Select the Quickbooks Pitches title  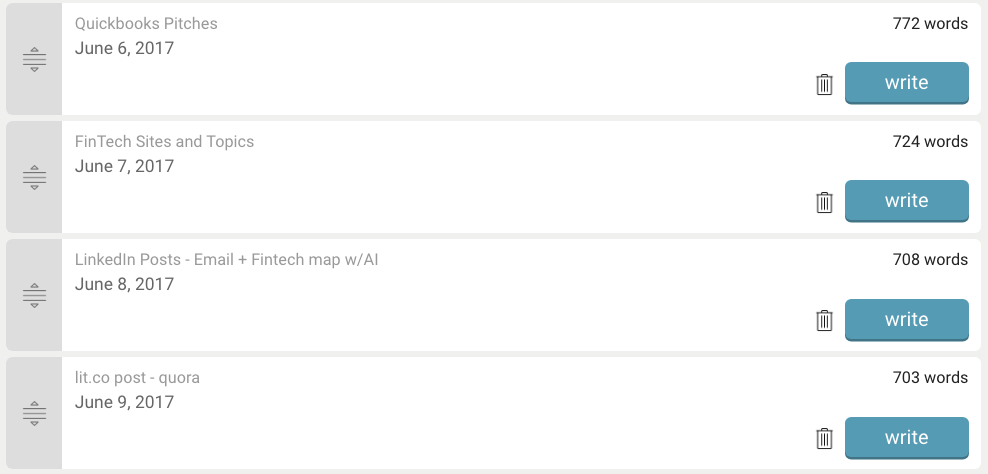pyautogui.click(x=146, y=23)
